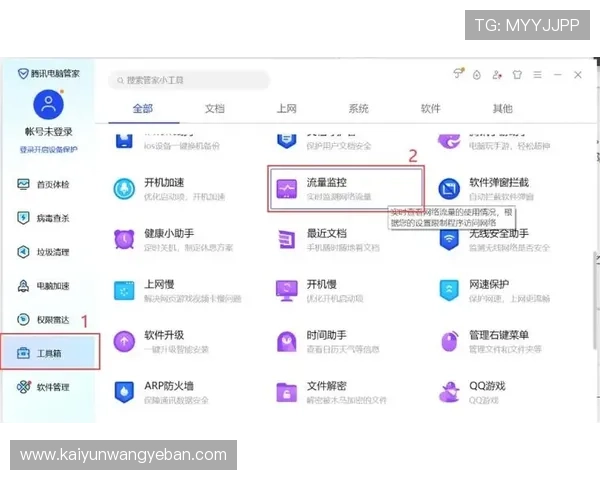The height and width of the screenshot is (480, 600).
Task: Switch to the 上网 tab
Action: point(287,109)
